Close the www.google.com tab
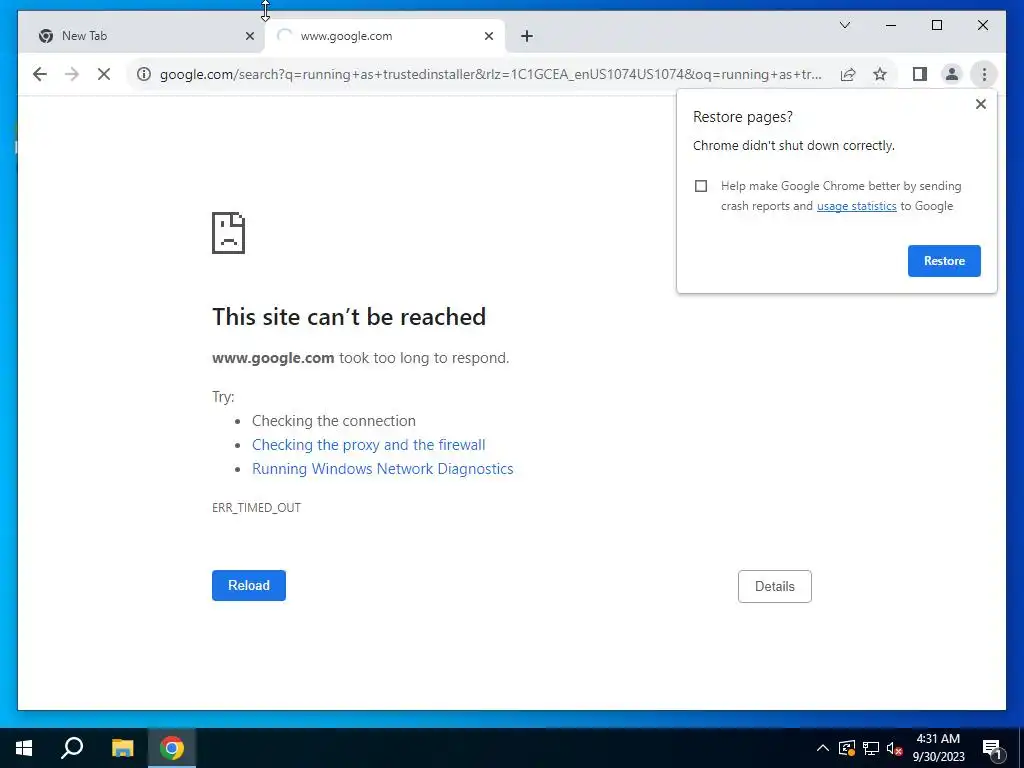 488,36
